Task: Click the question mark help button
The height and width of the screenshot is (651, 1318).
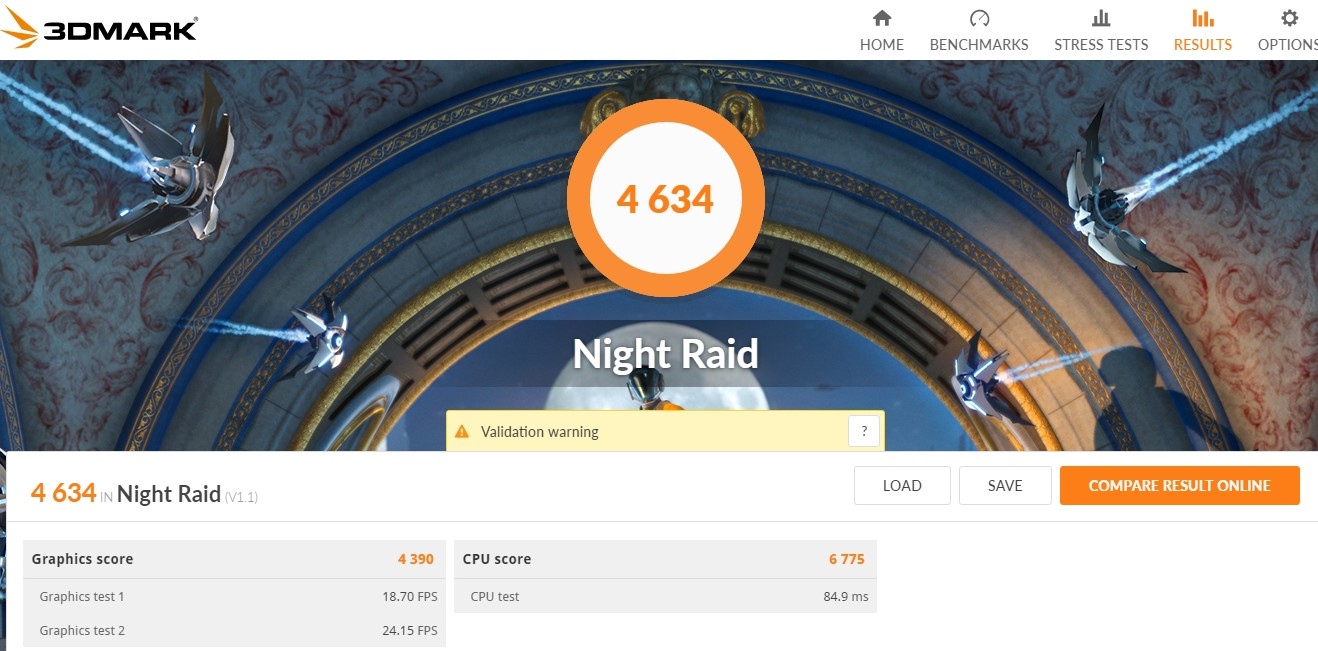Action: point(864,432)
